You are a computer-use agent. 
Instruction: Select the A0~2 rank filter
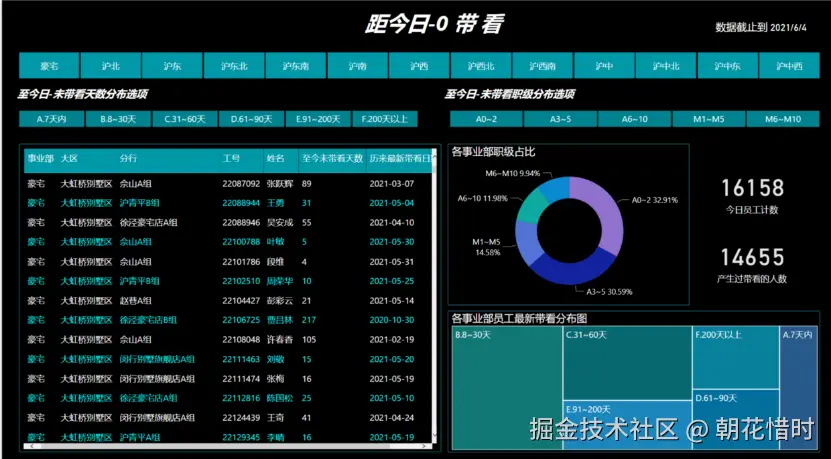(486, 119)
